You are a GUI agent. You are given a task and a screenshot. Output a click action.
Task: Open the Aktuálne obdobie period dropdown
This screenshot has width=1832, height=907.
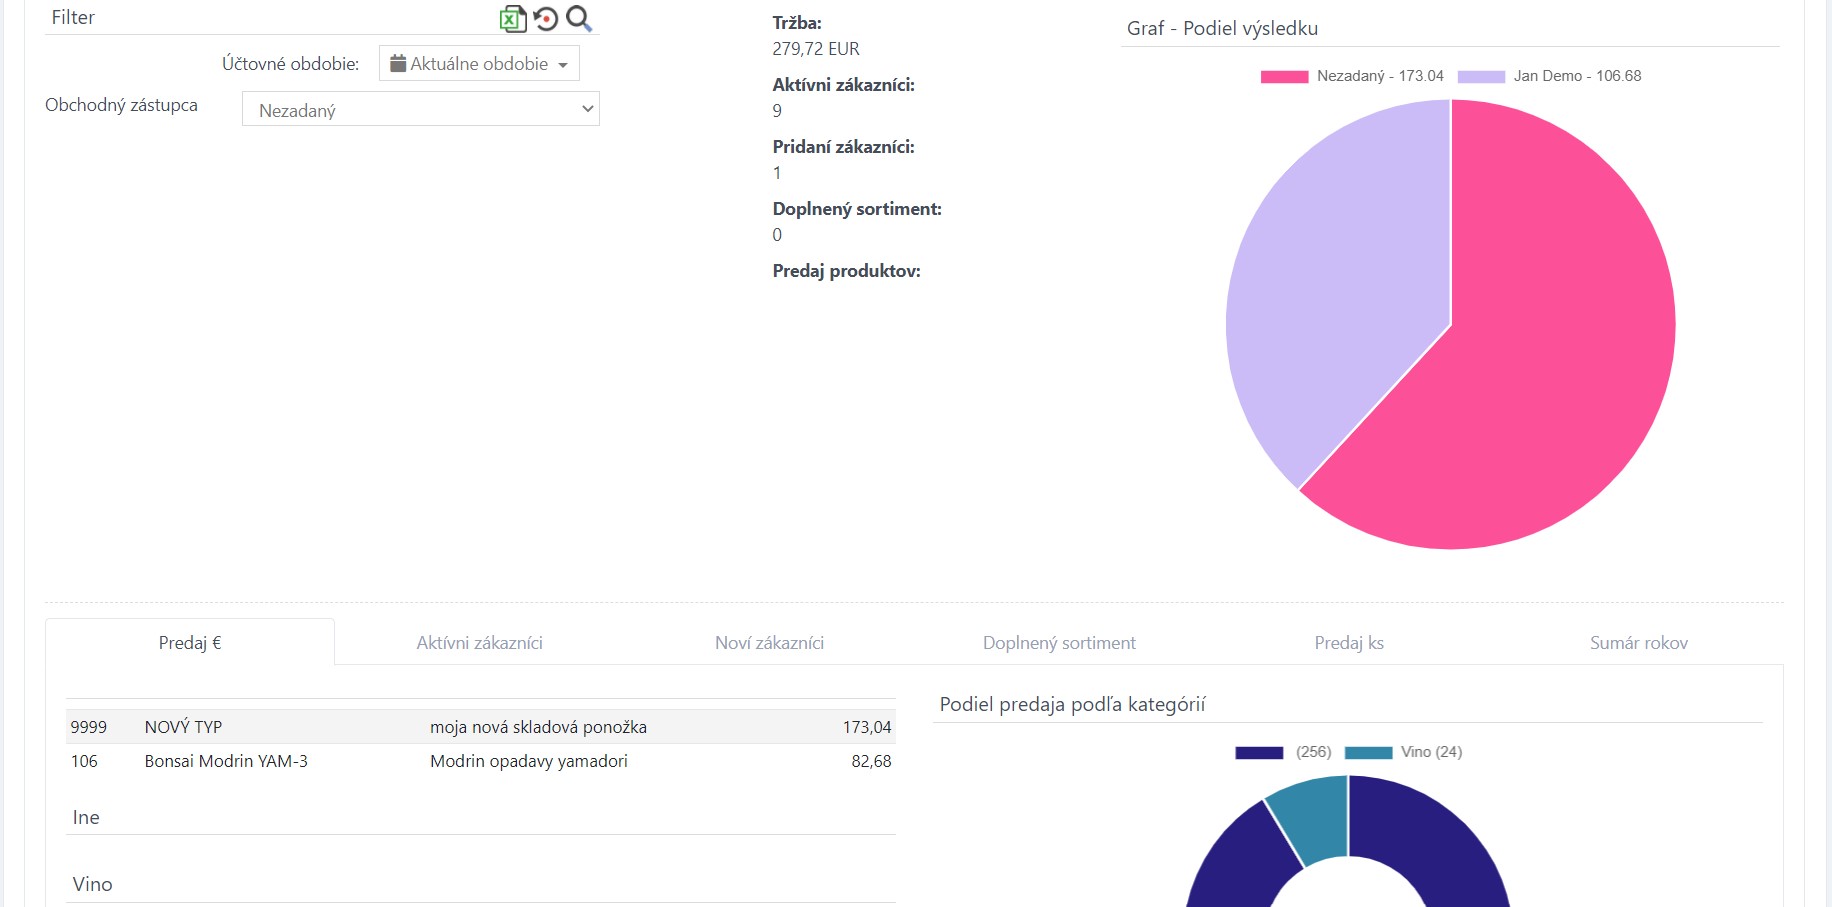coord(479,64)
